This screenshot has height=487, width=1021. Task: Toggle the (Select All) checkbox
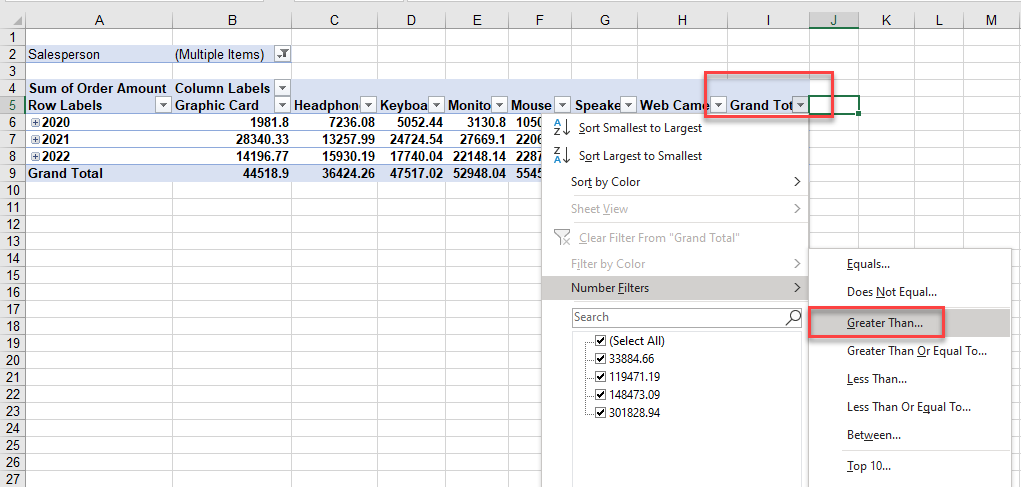click(x=600, y=341)
